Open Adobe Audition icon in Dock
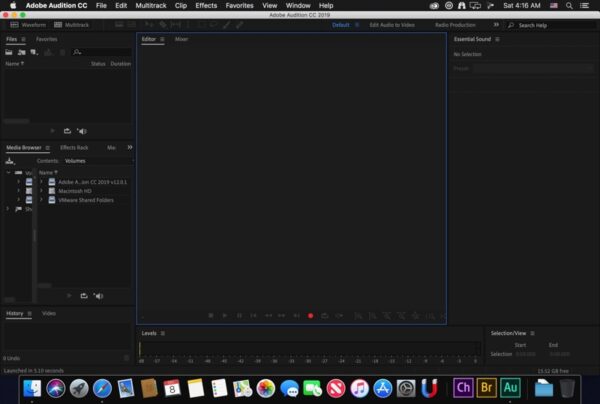Screen dimensions: 600x404 pyautogui.click(x=510, y=388)
